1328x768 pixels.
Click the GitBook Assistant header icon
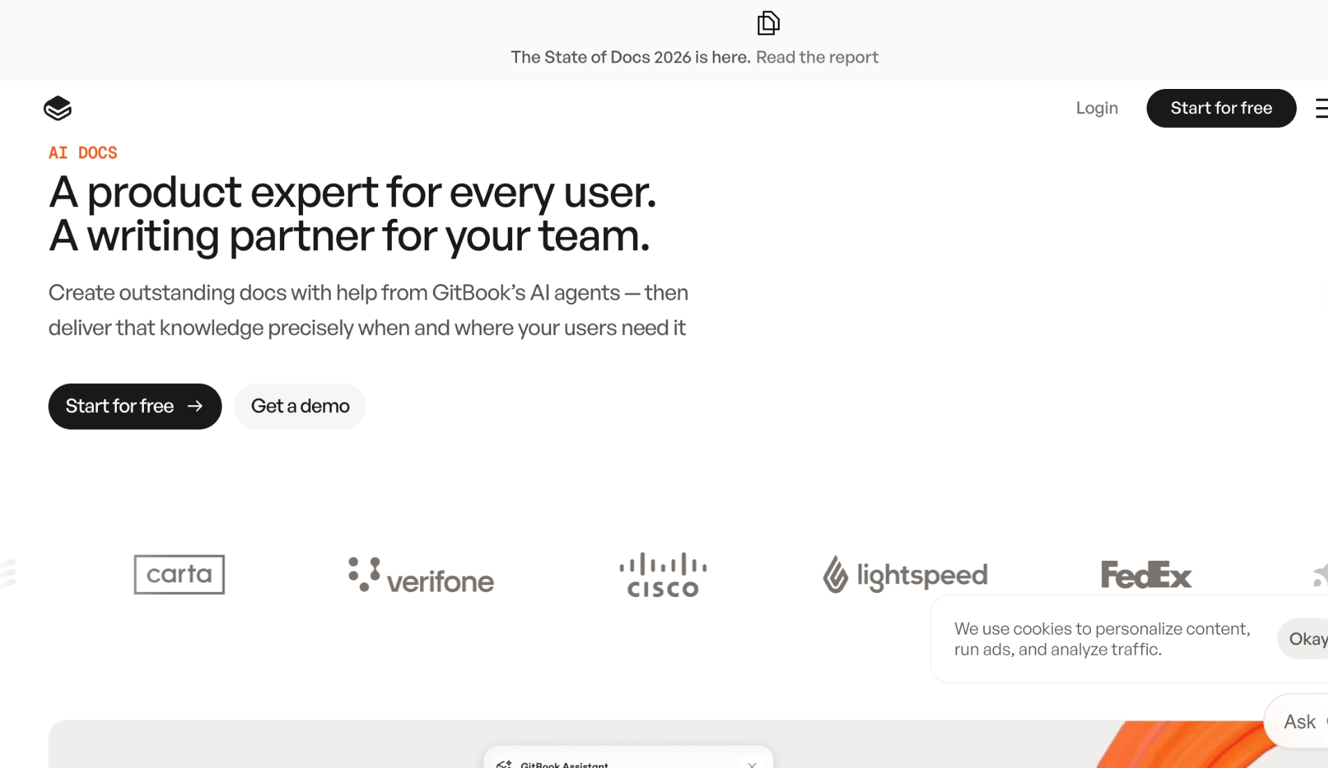(504, 764)
